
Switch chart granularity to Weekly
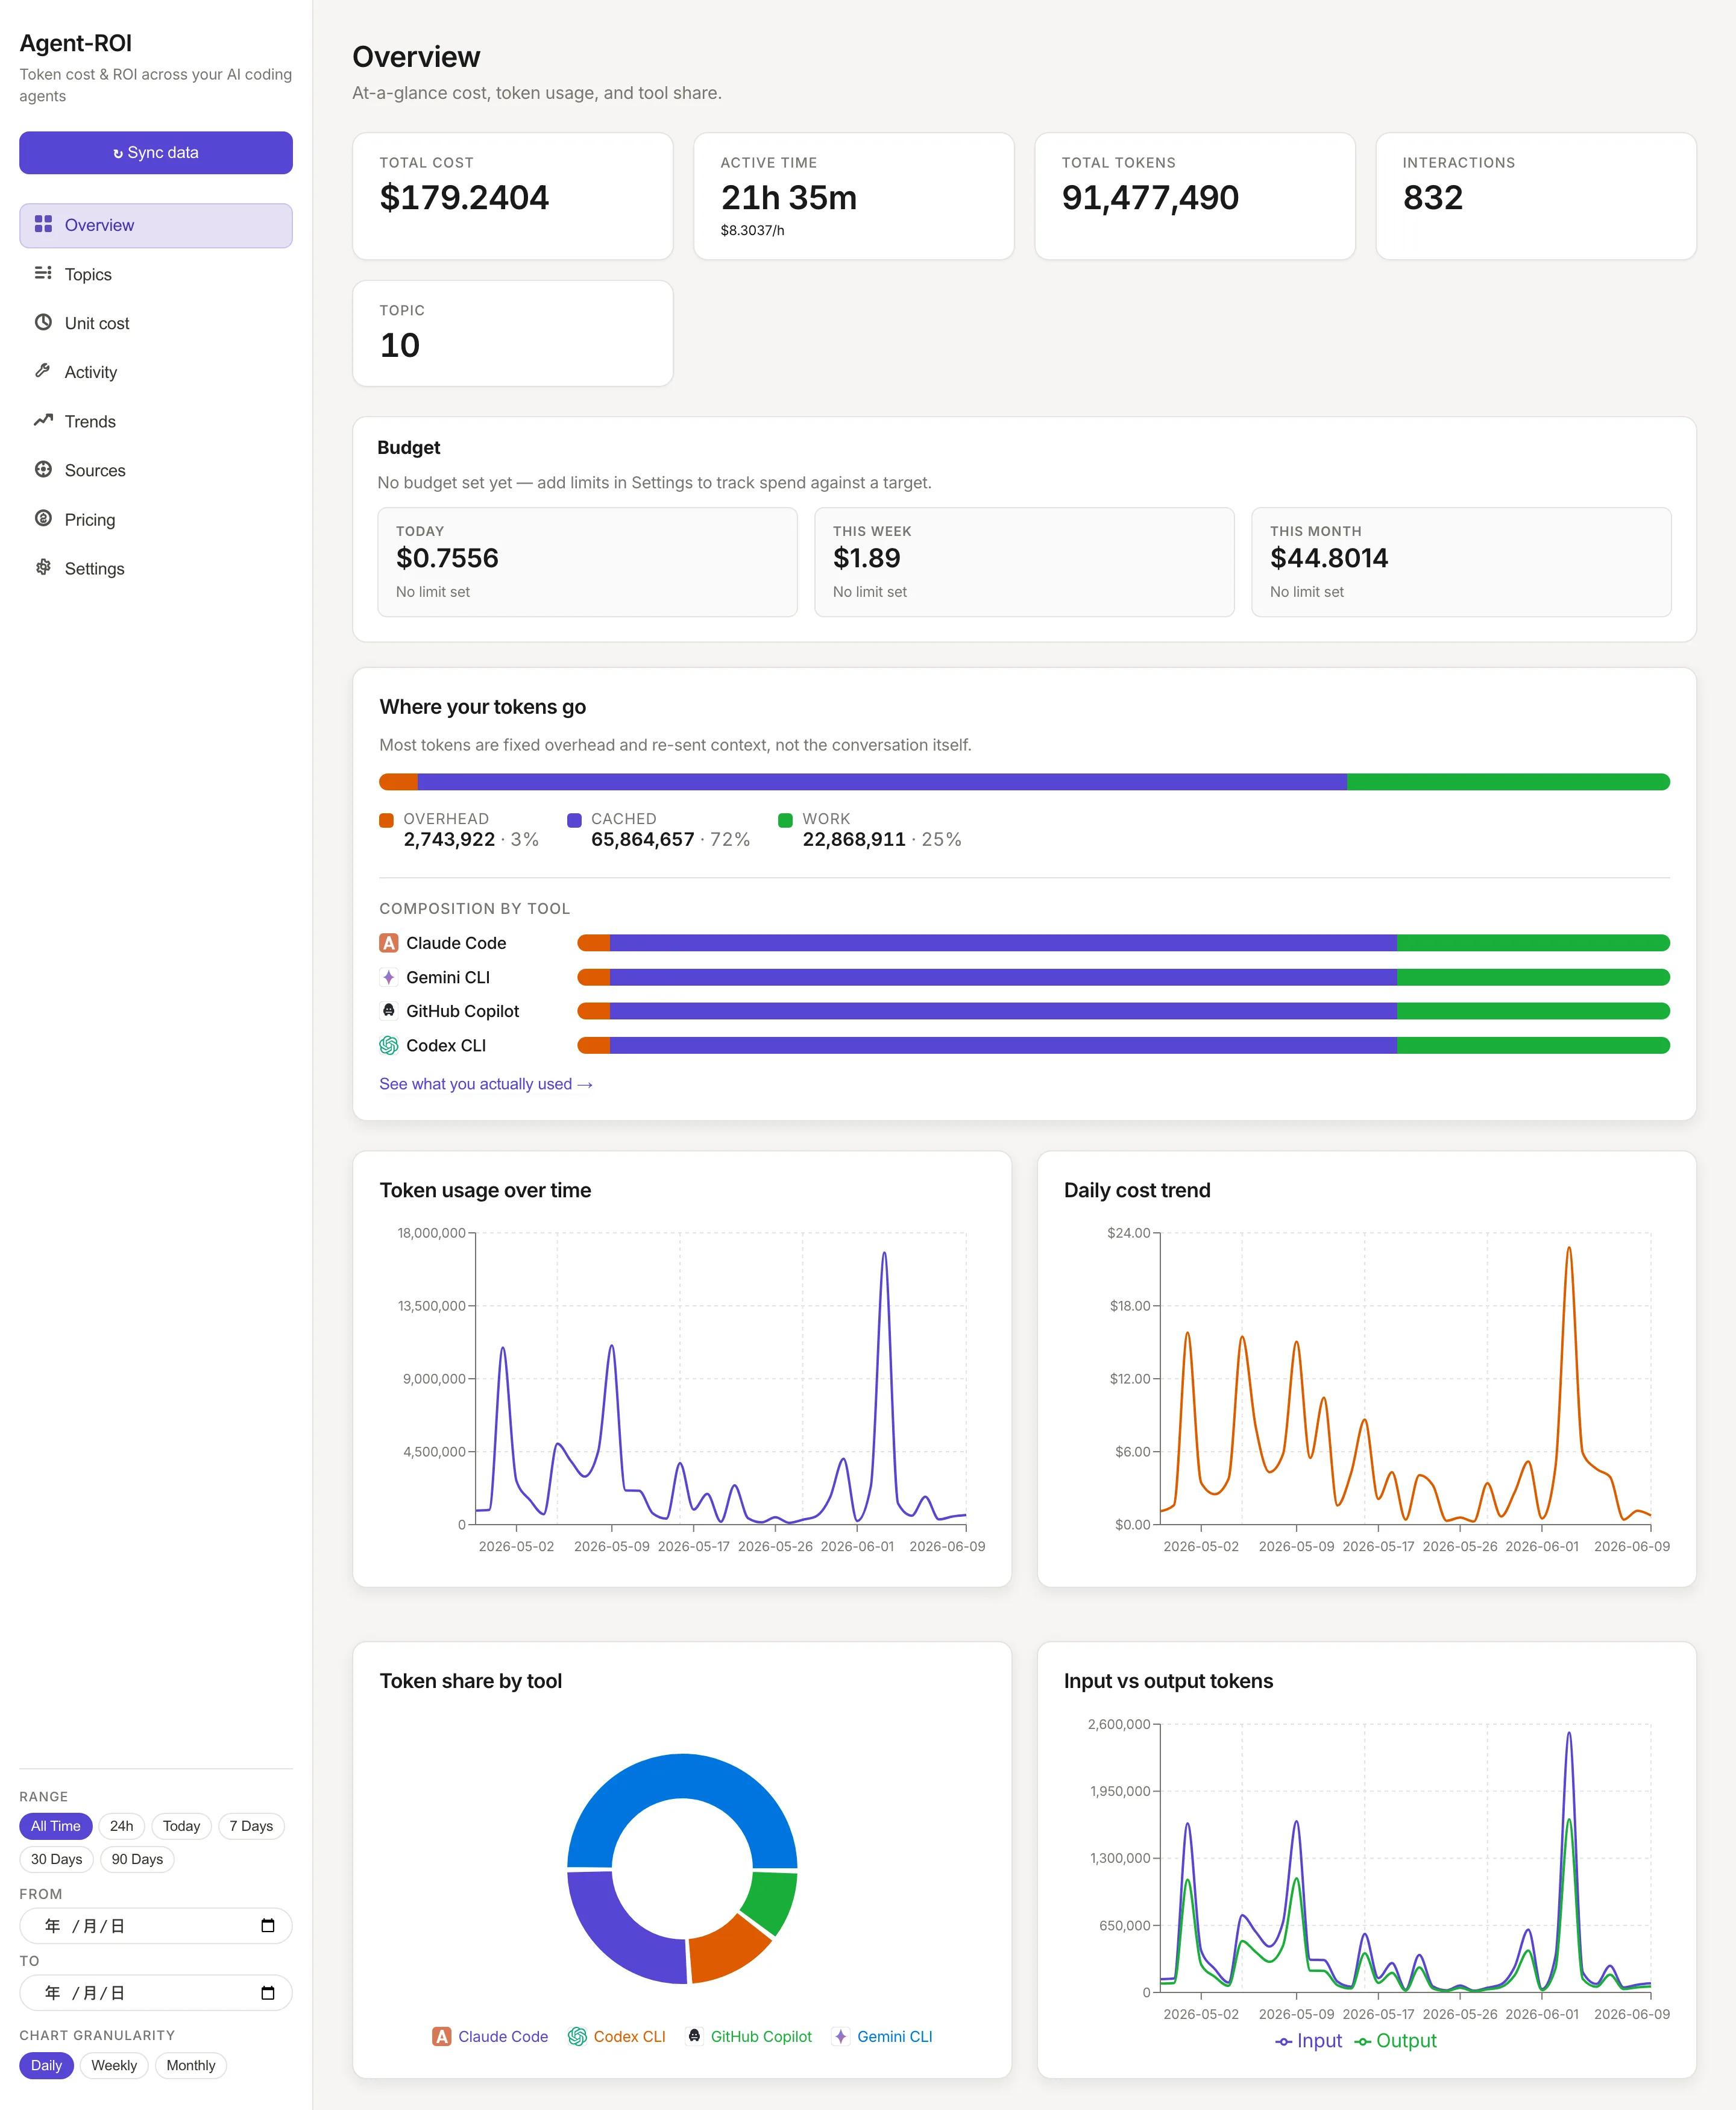[114, 2065]
